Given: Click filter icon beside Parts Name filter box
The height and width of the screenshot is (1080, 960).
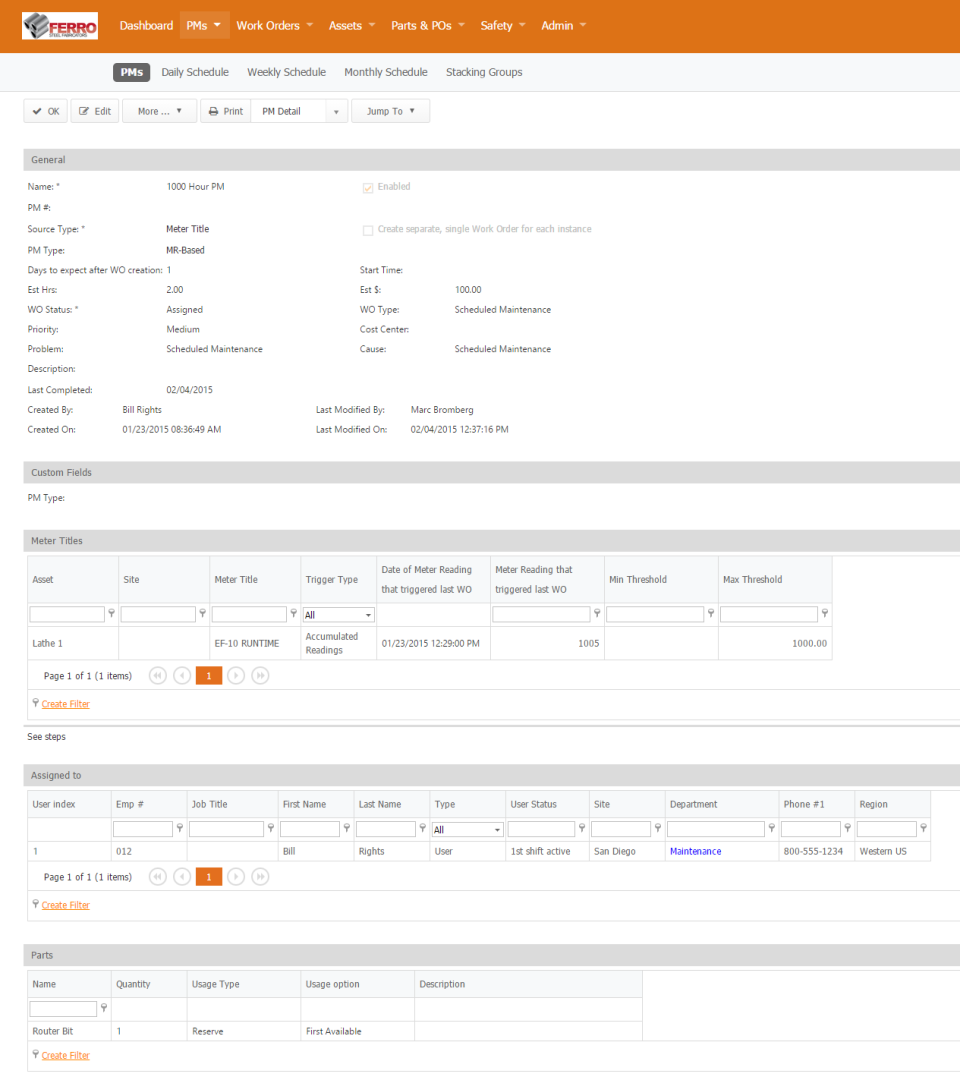Looking at the screenshot, I should [x=104, y=1008].
